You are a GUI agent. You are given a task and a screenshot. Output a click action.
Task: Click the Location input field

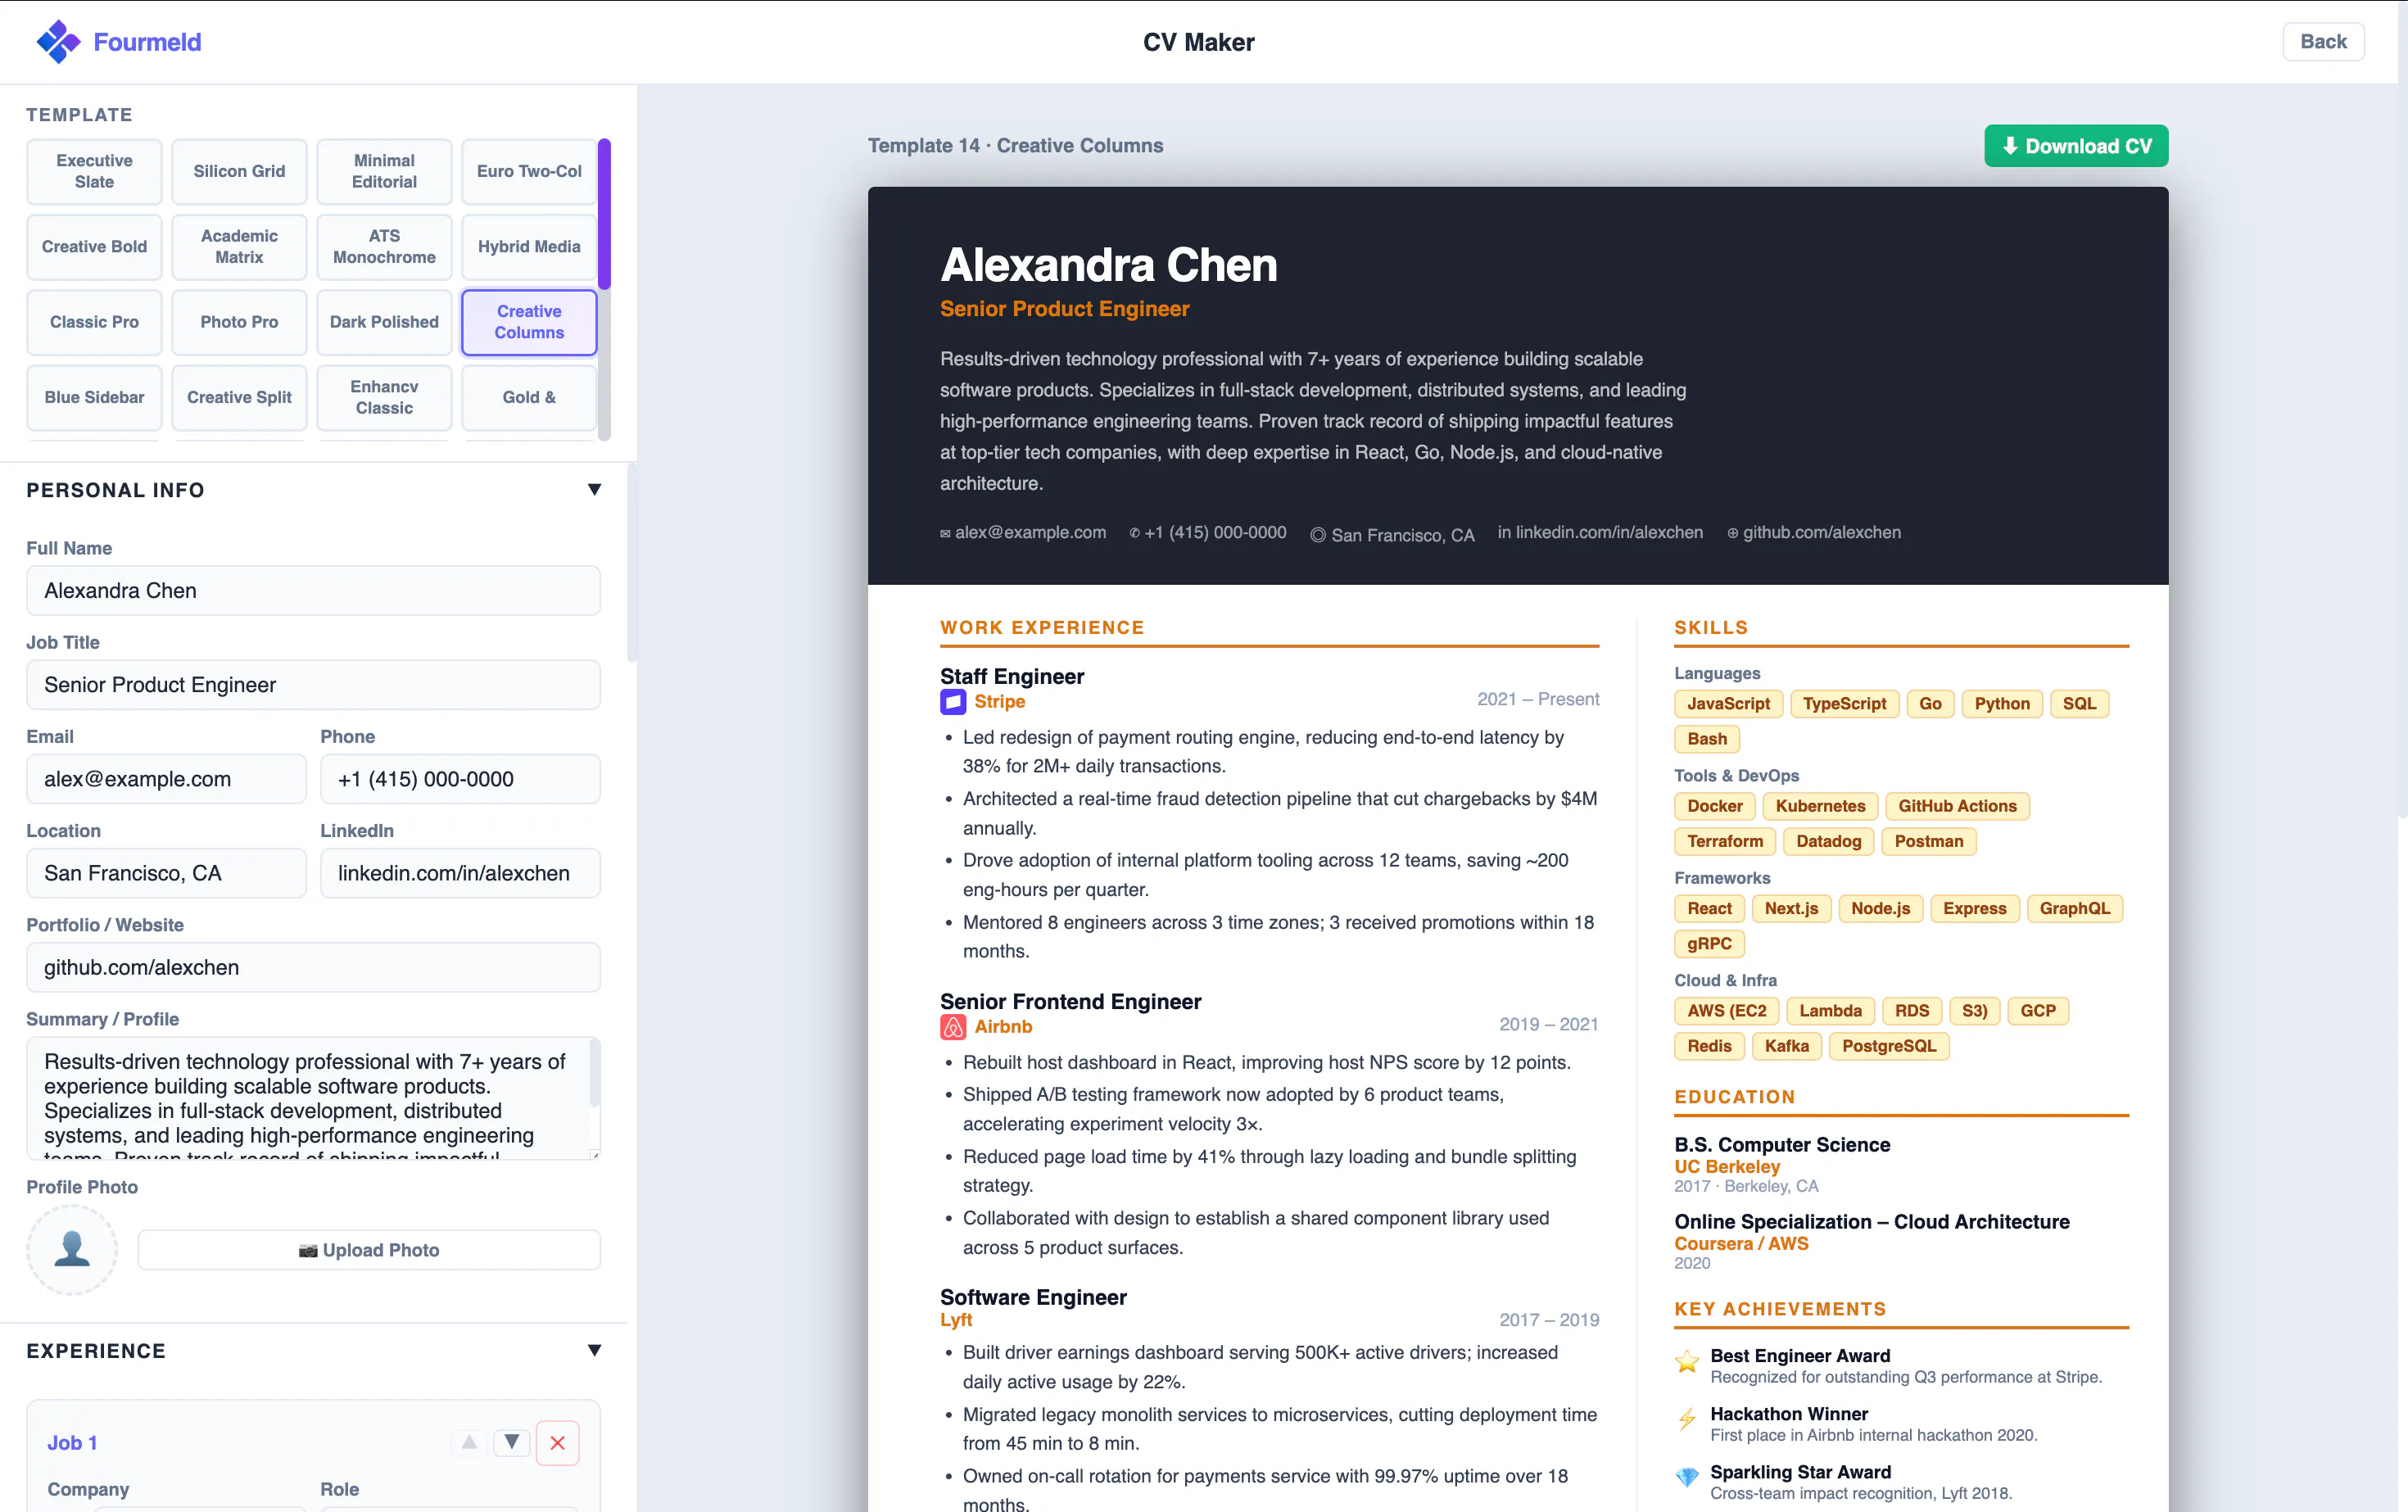coord(166,873)
